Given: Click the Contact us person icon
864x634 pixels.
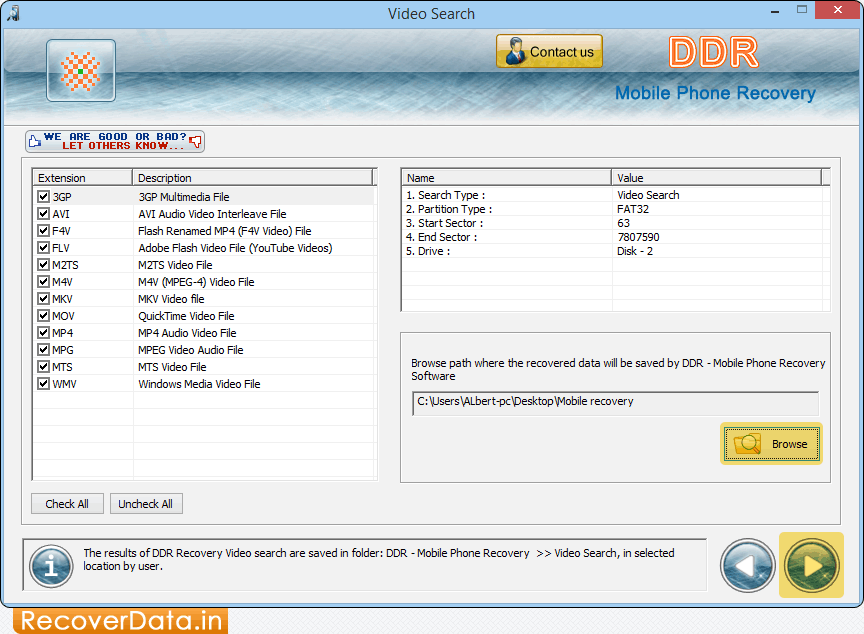Looking at the screenshot, I should (513, 50).
